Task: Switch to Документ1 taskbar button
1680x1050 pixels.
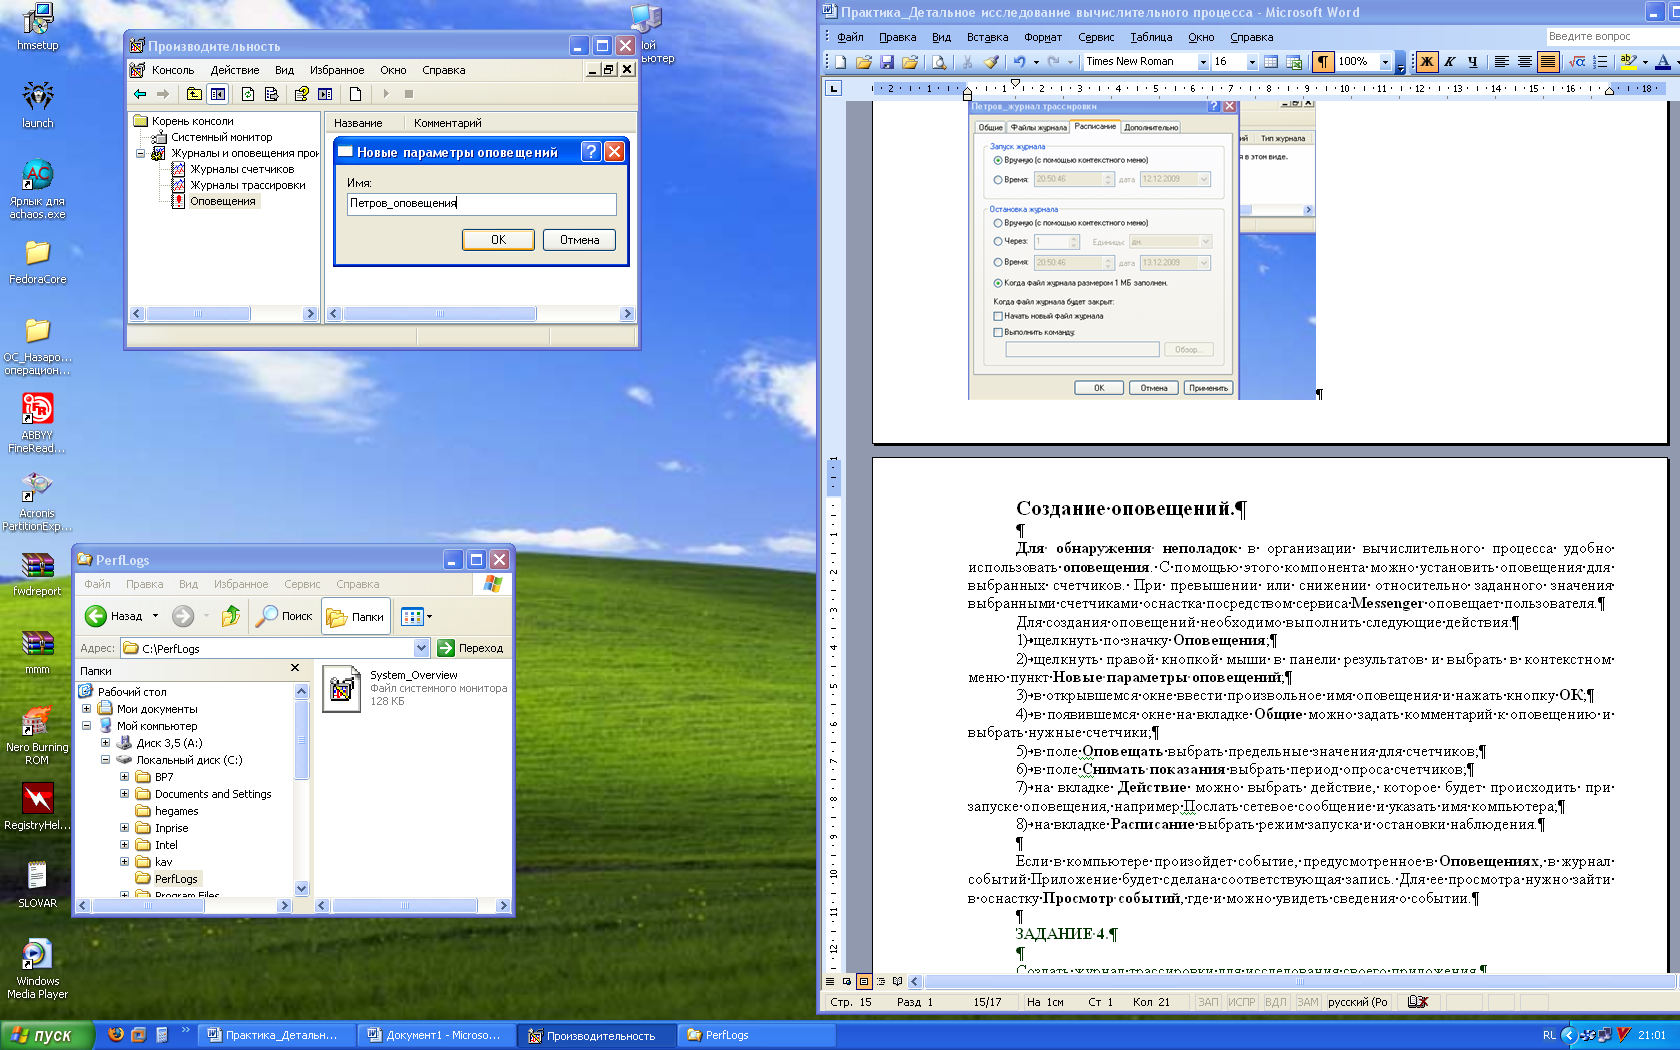Action: point(436,1035)
